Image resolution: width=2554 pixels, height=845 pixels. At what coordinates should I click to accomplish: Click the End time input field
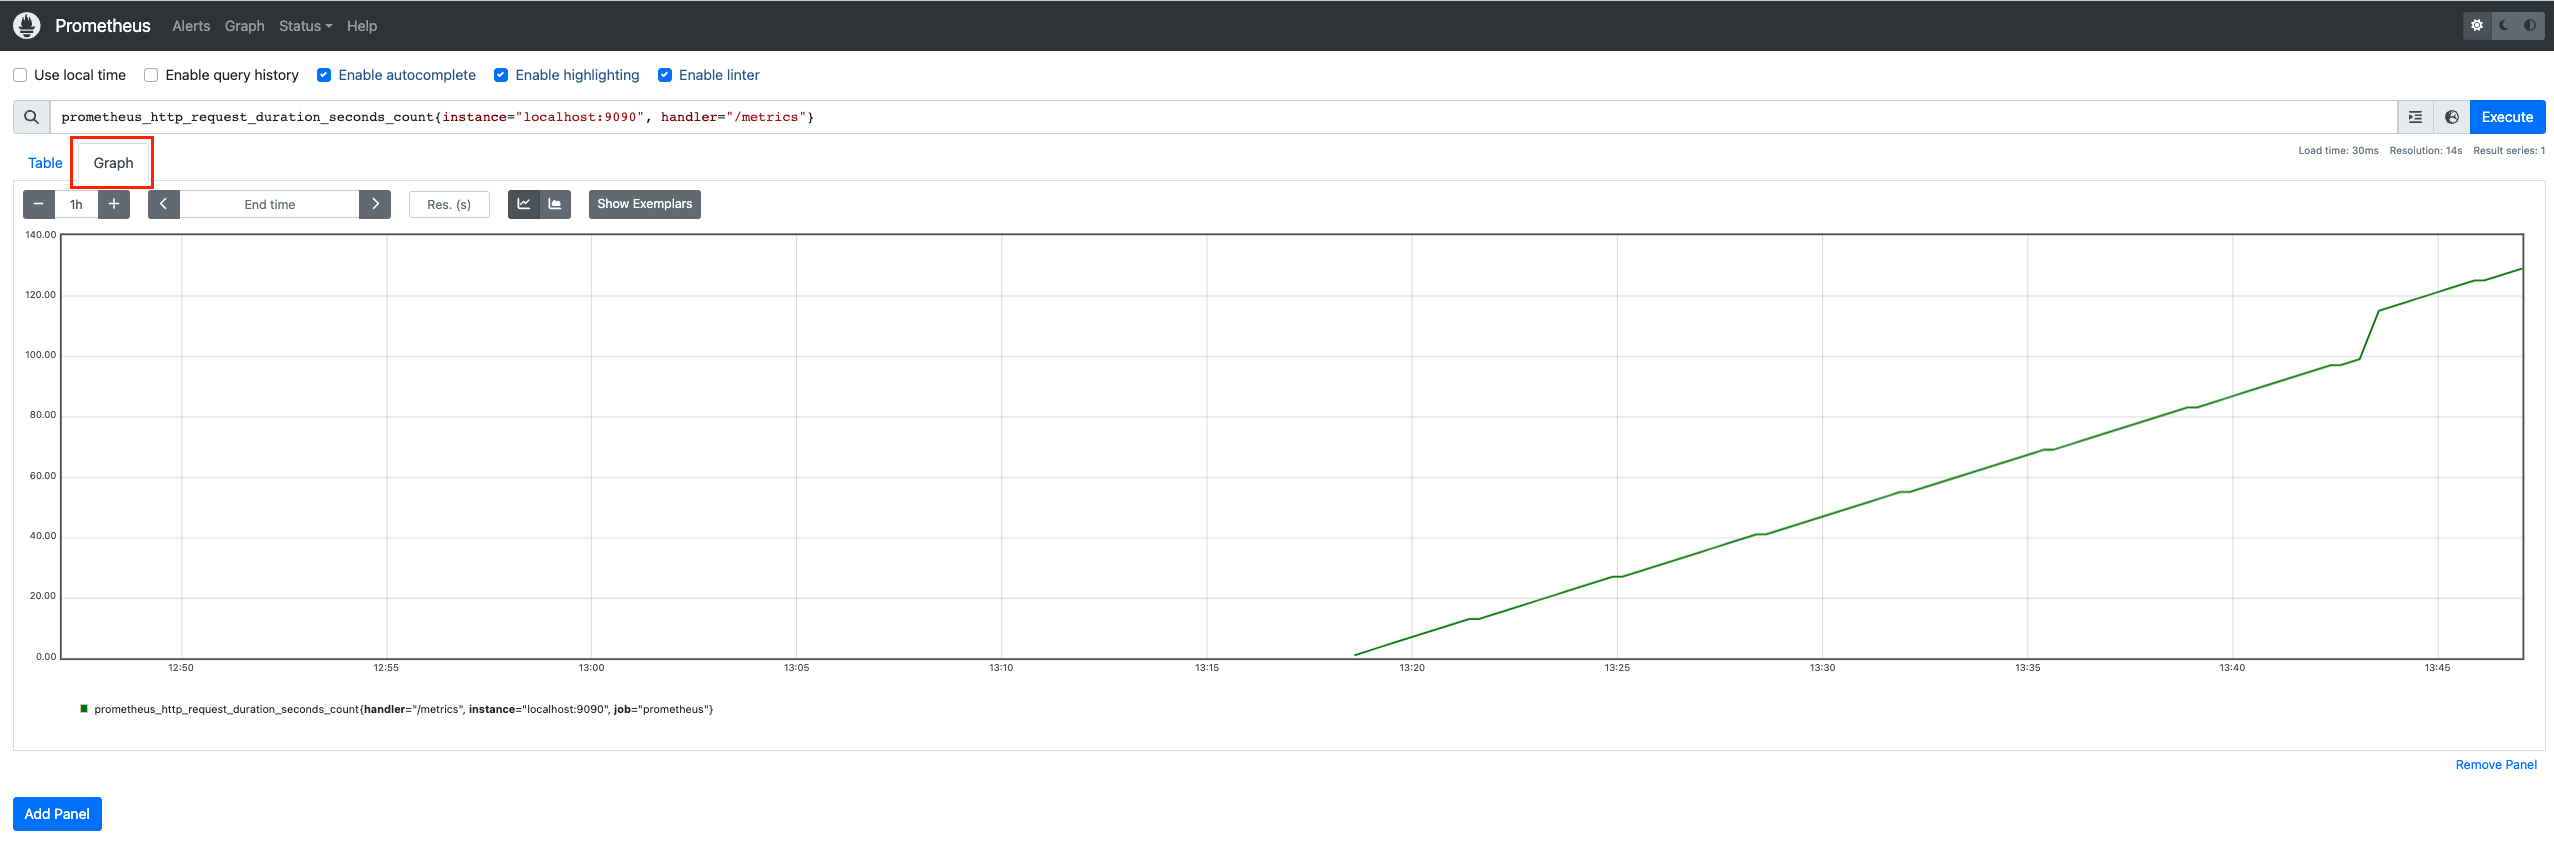pyautogui.click(x=270, y=204)
